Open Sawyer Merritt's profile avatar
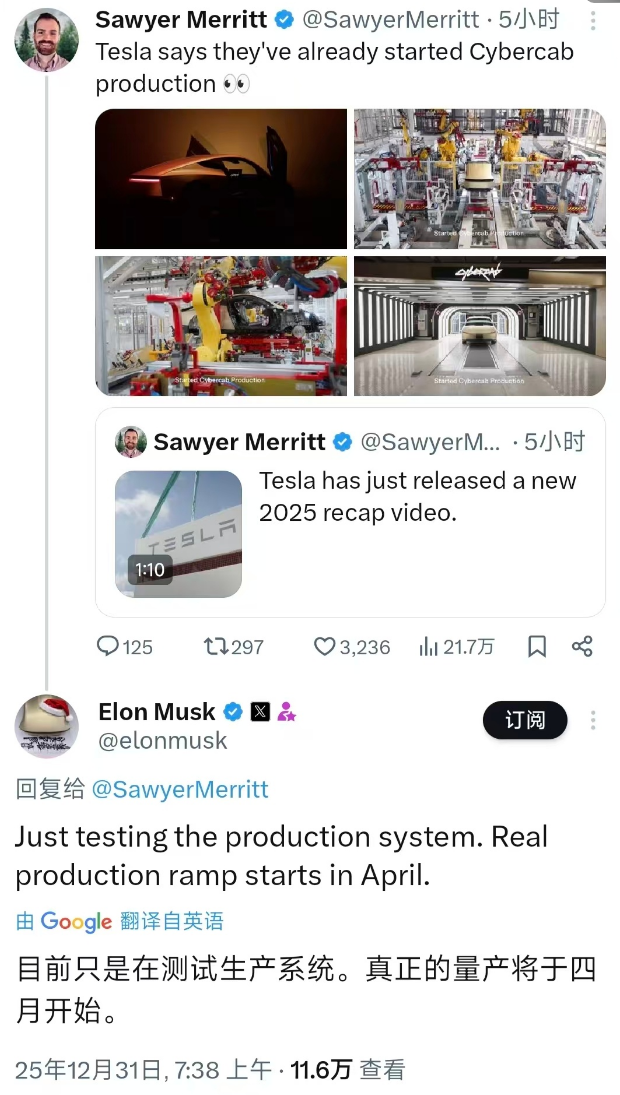620x1095 pixels. (x=46, y=40)
